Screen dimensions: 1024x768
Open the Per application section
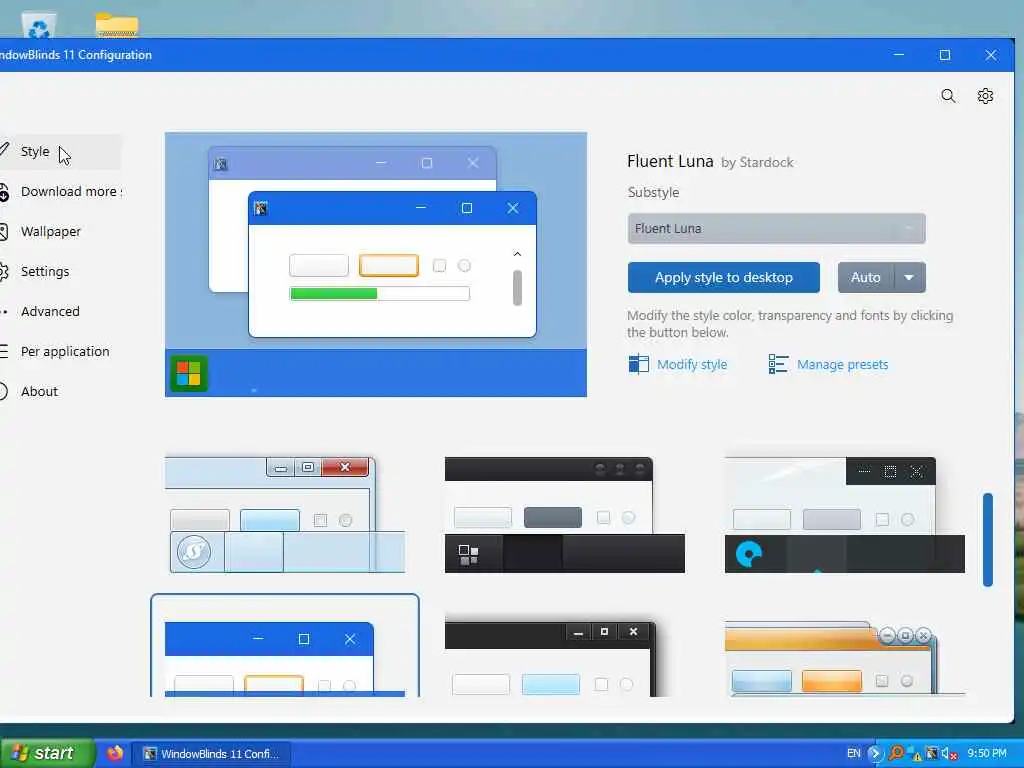pyautogui.click(x=60, y=351)
